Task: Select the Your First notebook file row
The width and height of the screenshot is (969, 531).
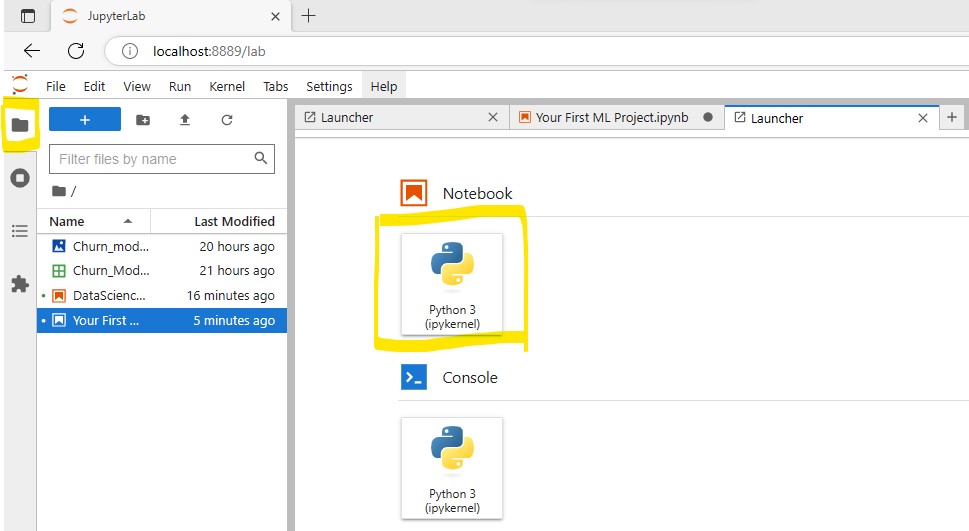Action: click(x=162, y=320)
